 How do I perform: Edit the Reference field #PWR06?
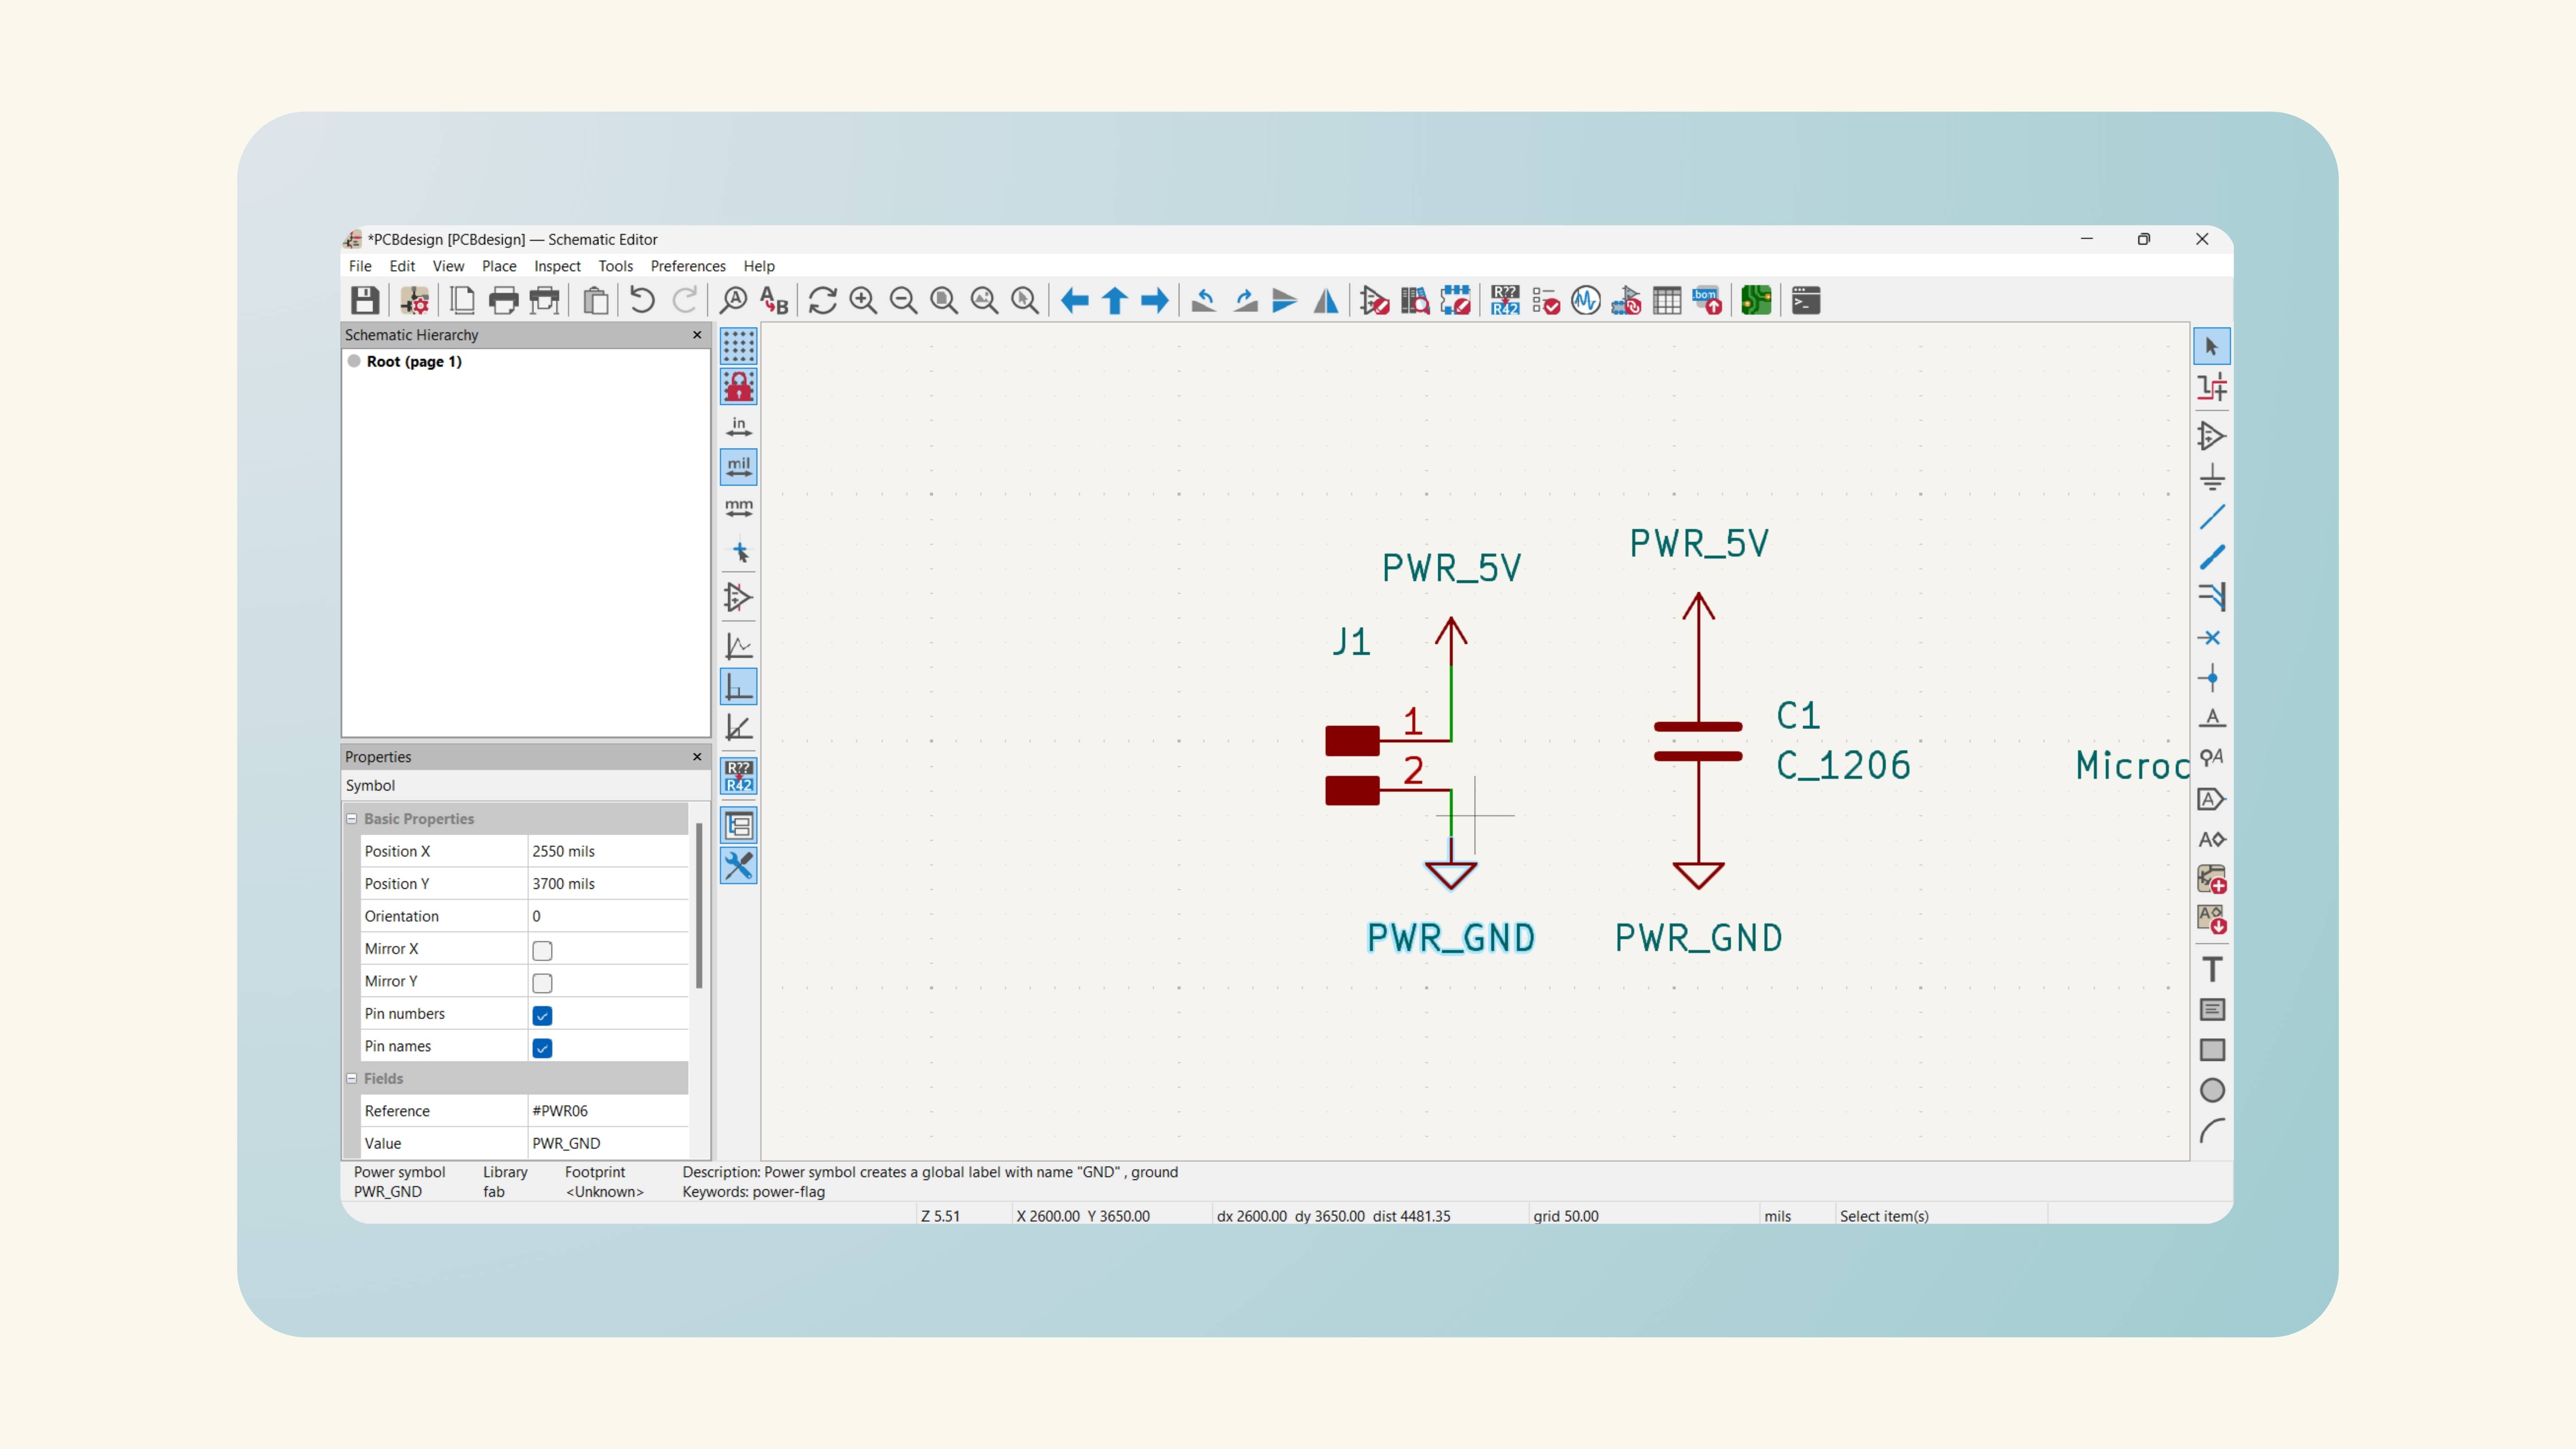(607, 1111)
